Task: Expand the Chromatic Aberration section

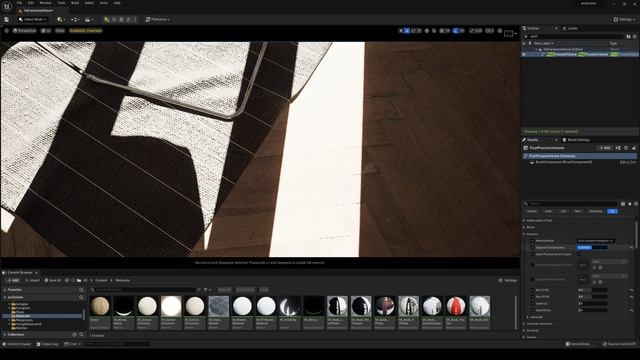Action: [524, 324]
